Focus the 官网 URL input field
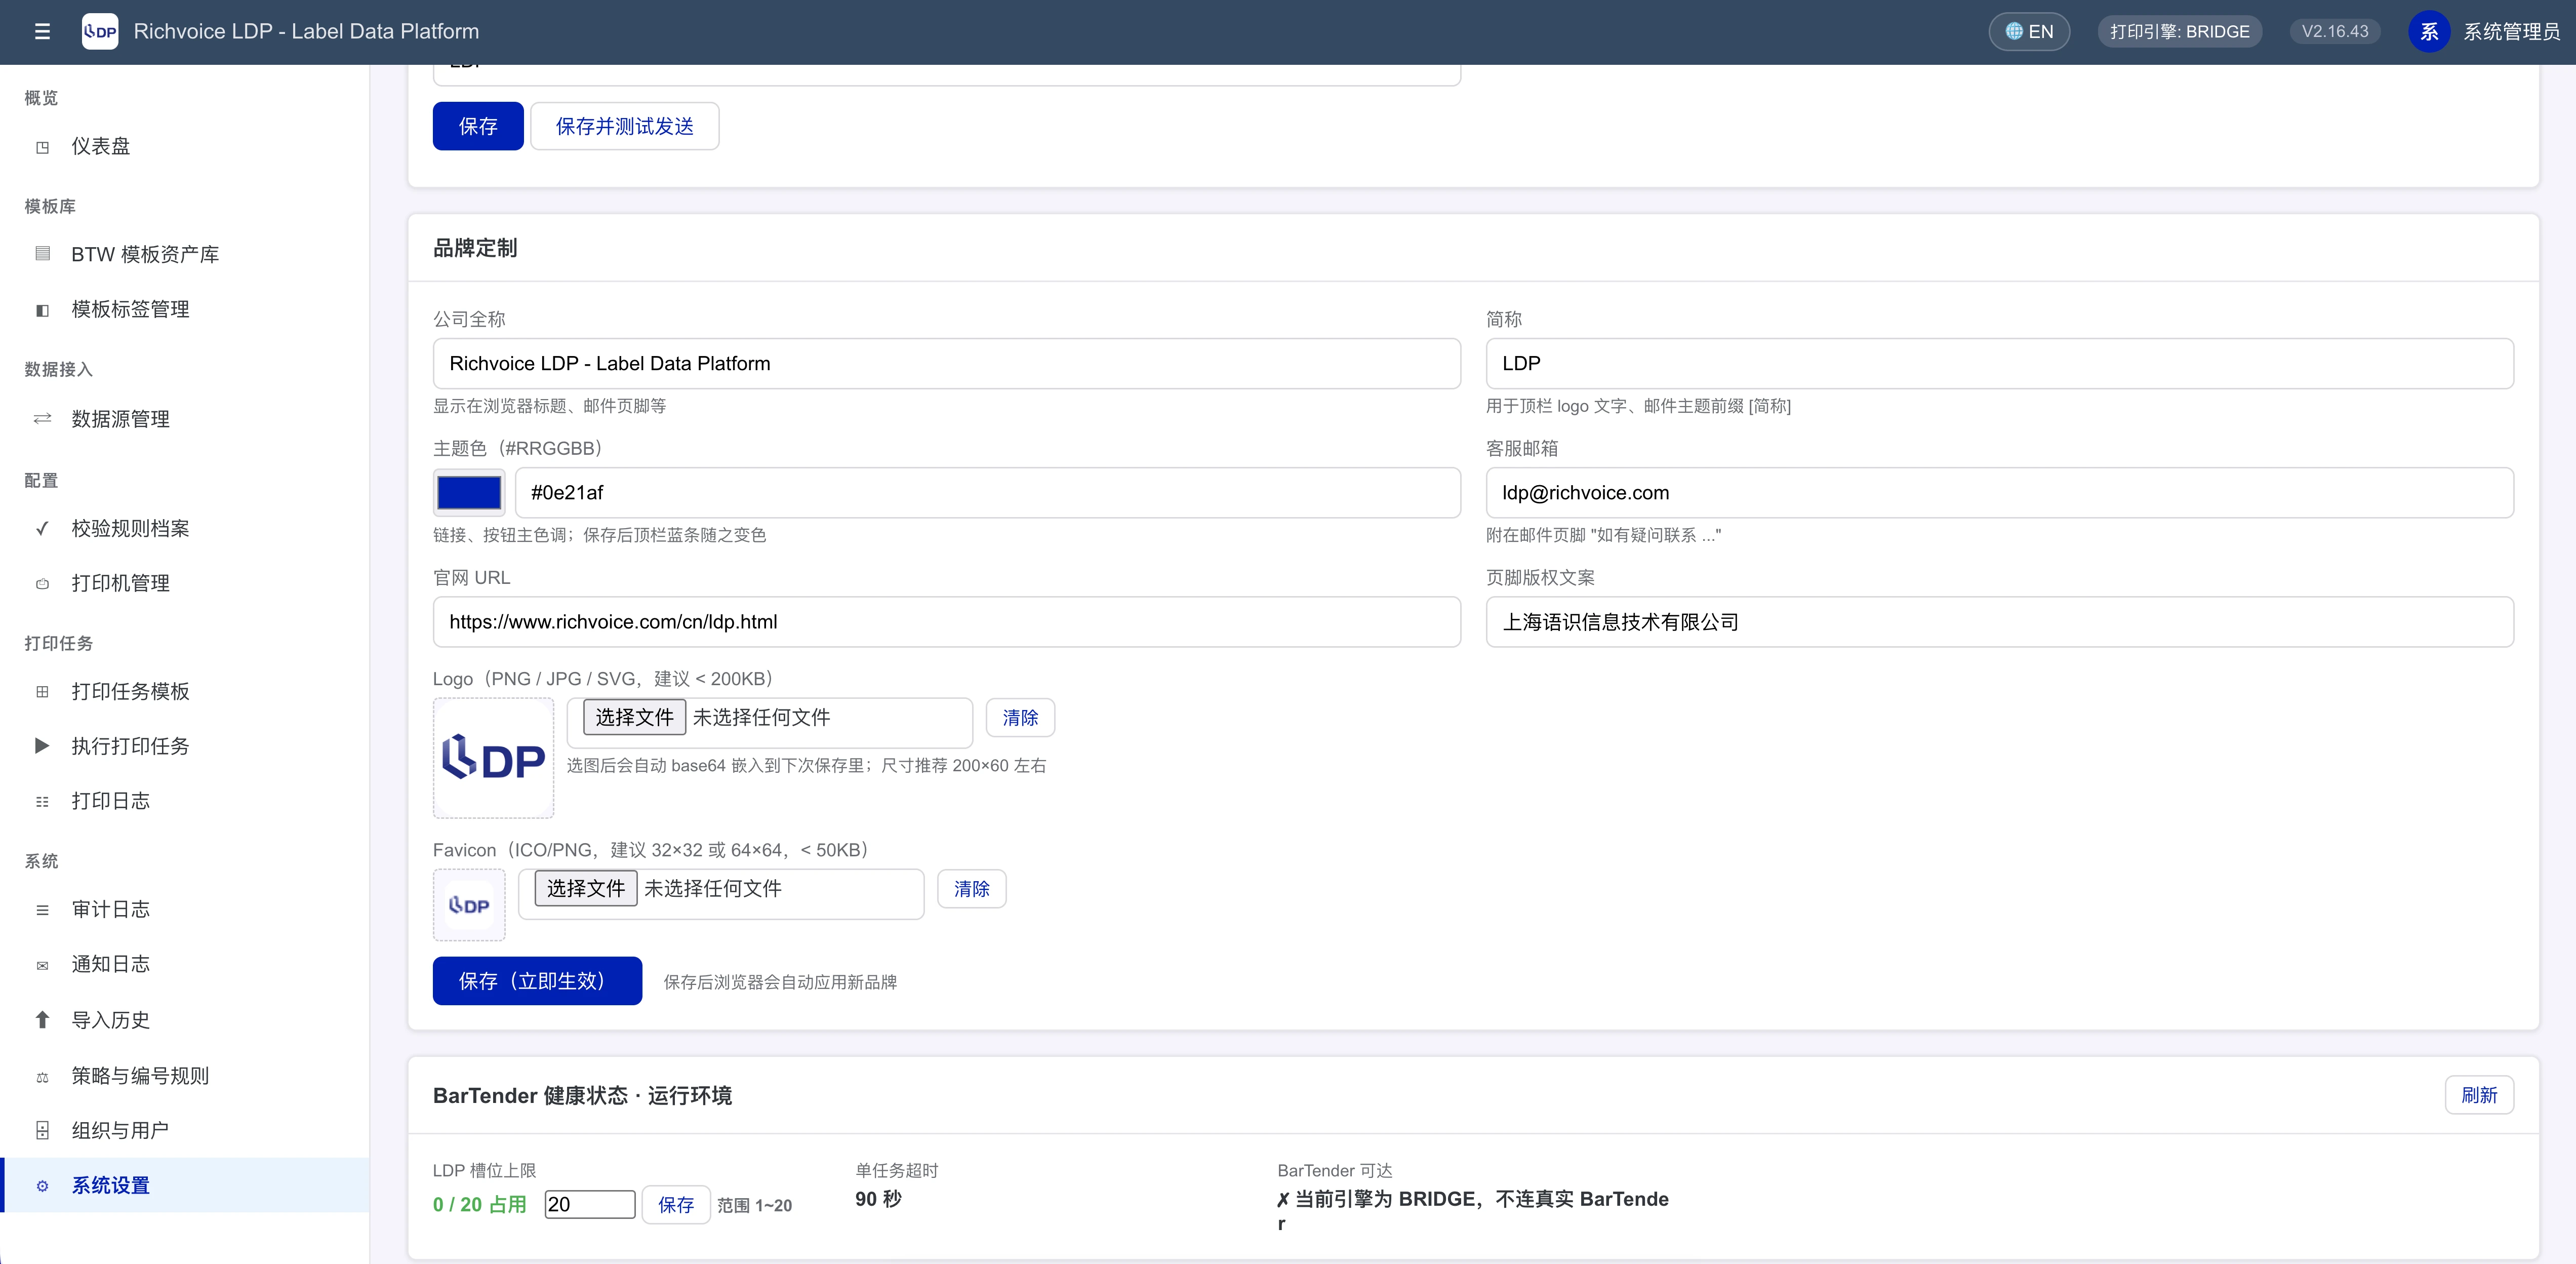The image size is (2576, 1264). click(x=947, y=622)
